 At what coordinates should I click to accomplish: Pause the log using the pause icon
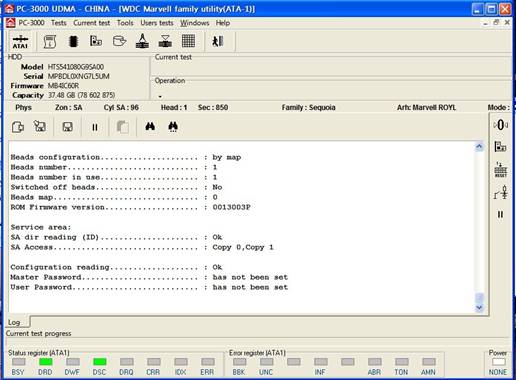[95, 127]
